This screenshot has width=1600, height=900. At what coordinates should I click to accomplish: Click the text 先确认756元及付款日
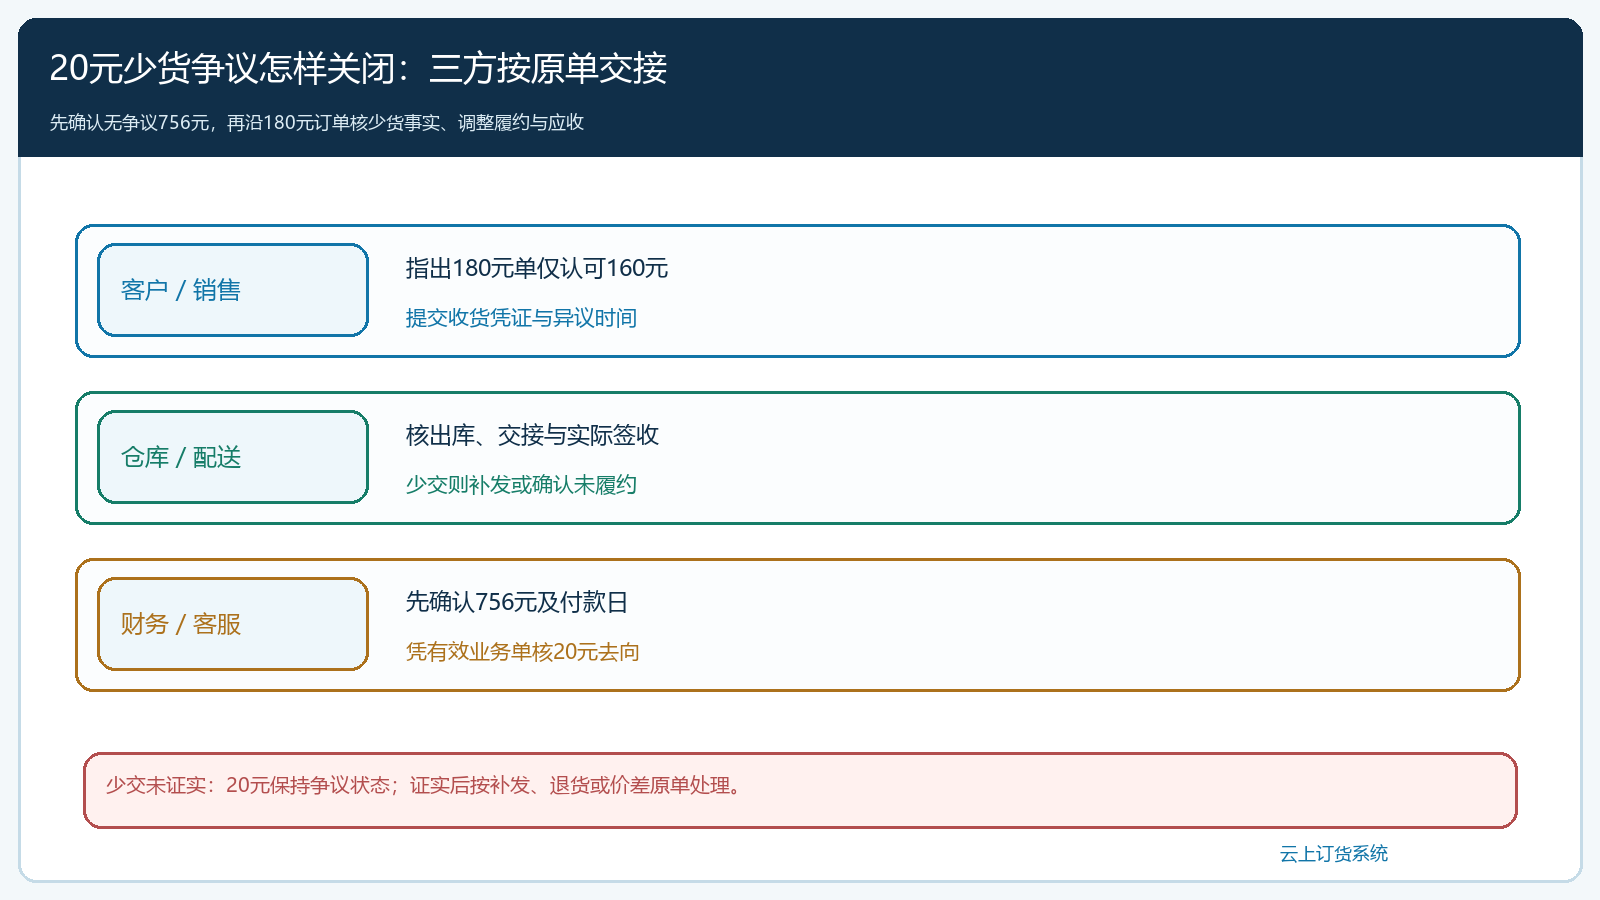pos(517,602)
